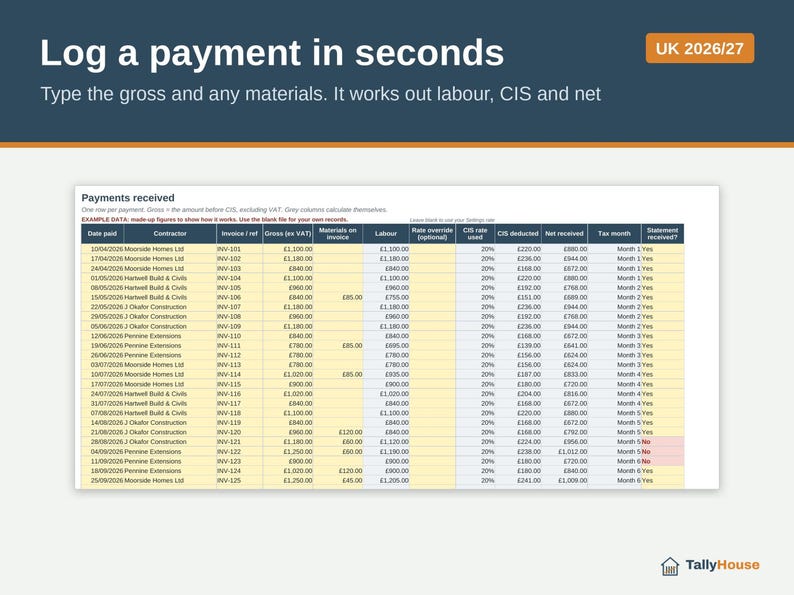Click invoice cell INV-125
The image size is (794, 595).
(240, 480)
